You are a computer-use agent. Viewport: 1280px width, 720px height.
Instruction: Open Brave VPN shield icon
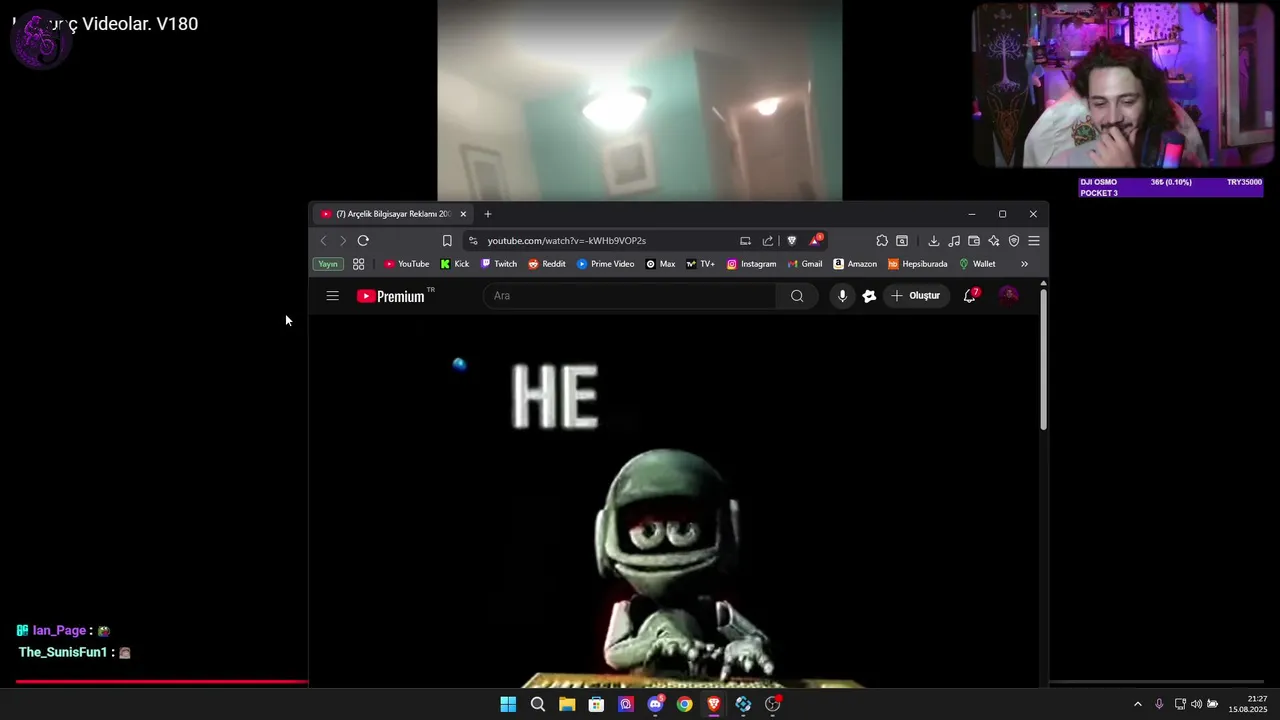point(1014,240)
